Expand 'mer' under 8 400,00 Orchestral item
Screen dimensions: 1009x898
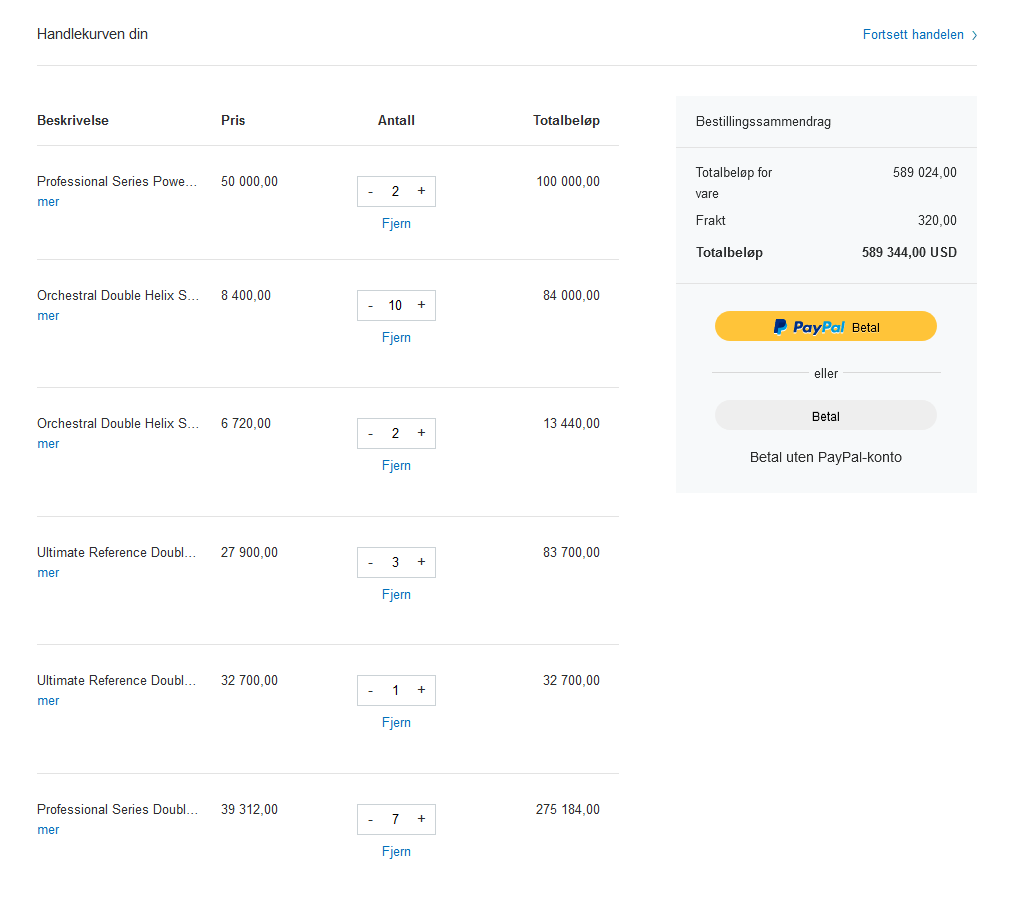tap(48, 316)
